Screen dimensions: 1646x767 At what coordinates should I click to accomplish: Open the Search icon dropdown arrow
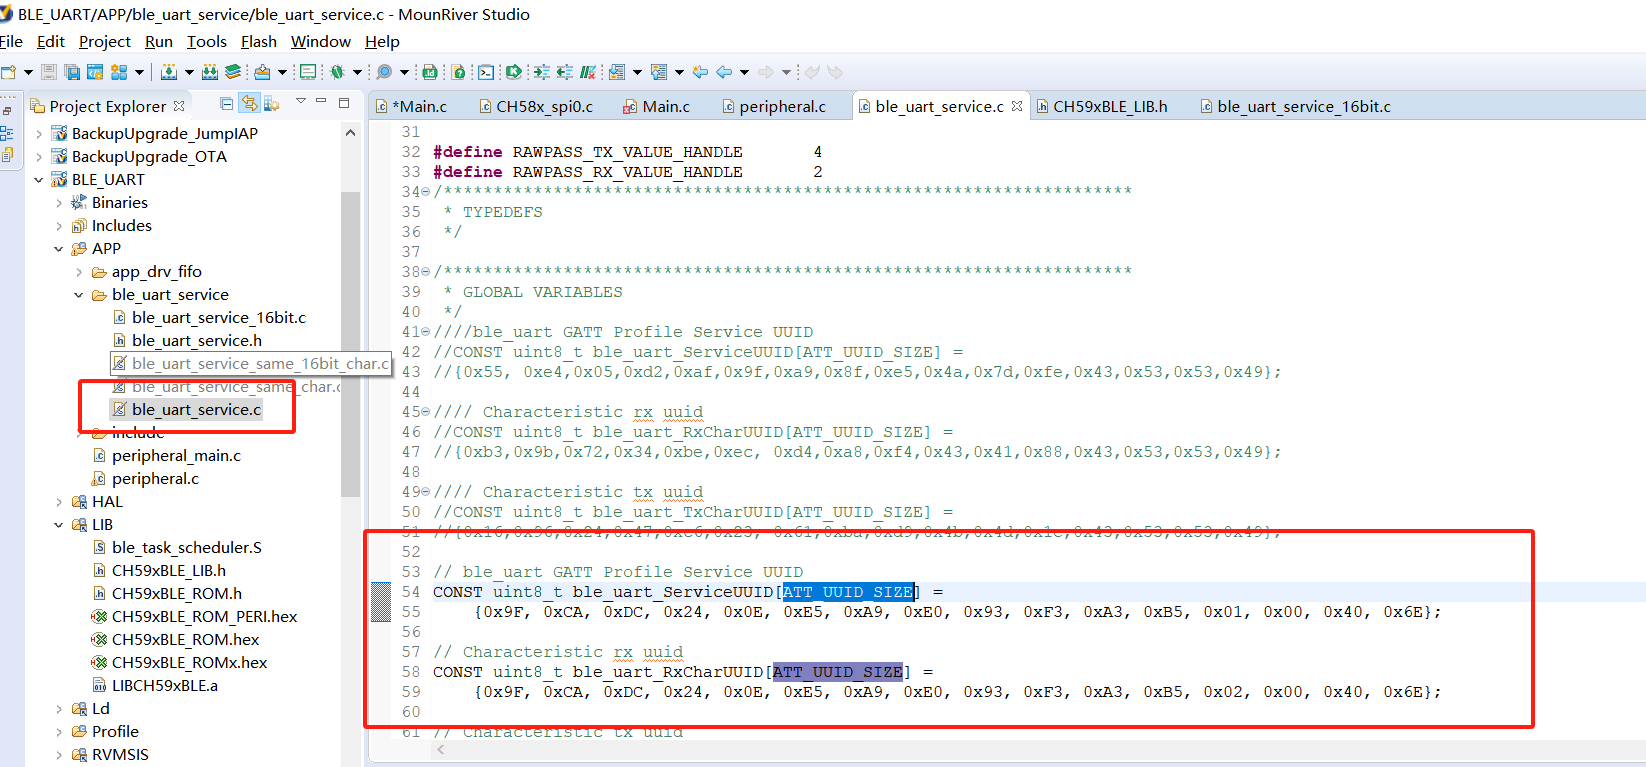[404, 72]
